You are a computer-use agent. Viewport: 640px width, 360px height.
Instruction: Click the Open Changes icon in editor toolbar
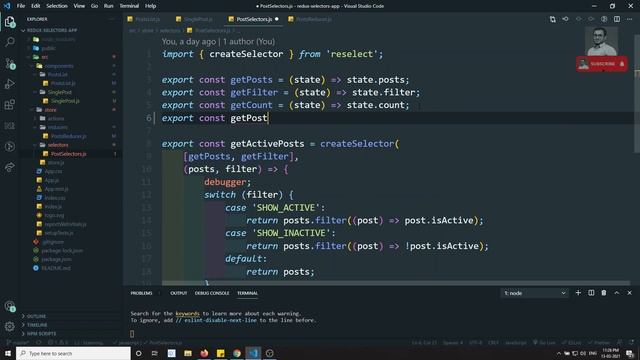553,19
